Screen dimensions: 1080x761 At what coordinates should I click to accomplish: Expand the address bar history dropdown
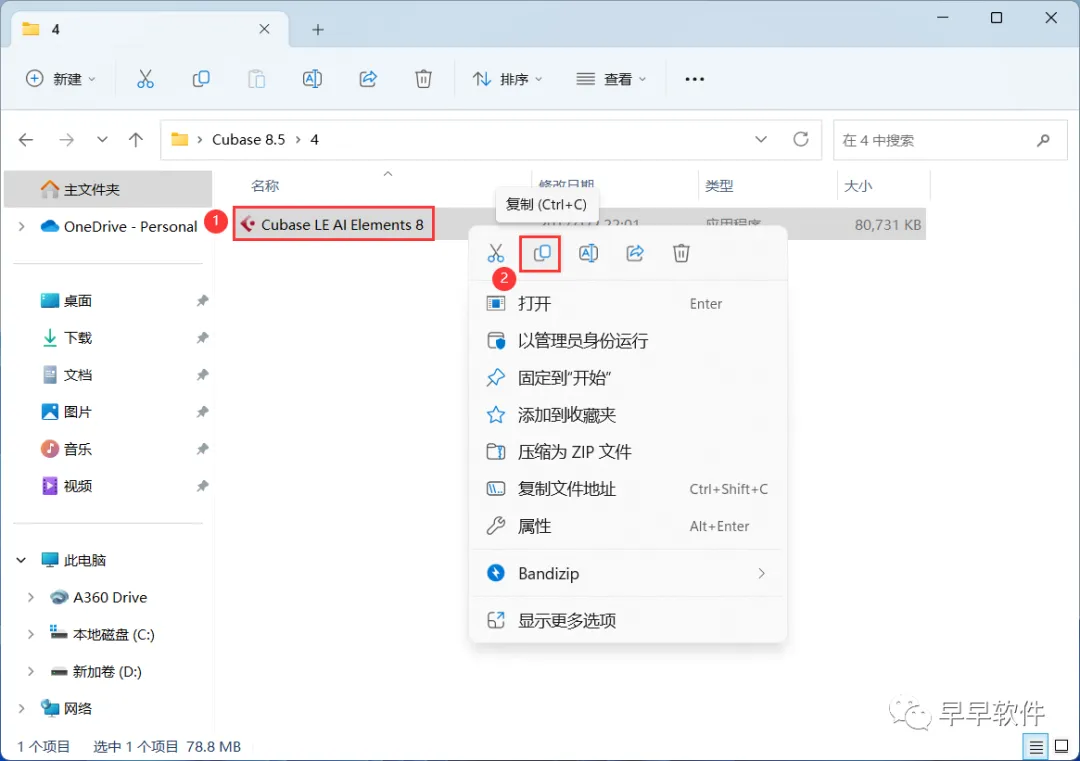tap(760, 140)
